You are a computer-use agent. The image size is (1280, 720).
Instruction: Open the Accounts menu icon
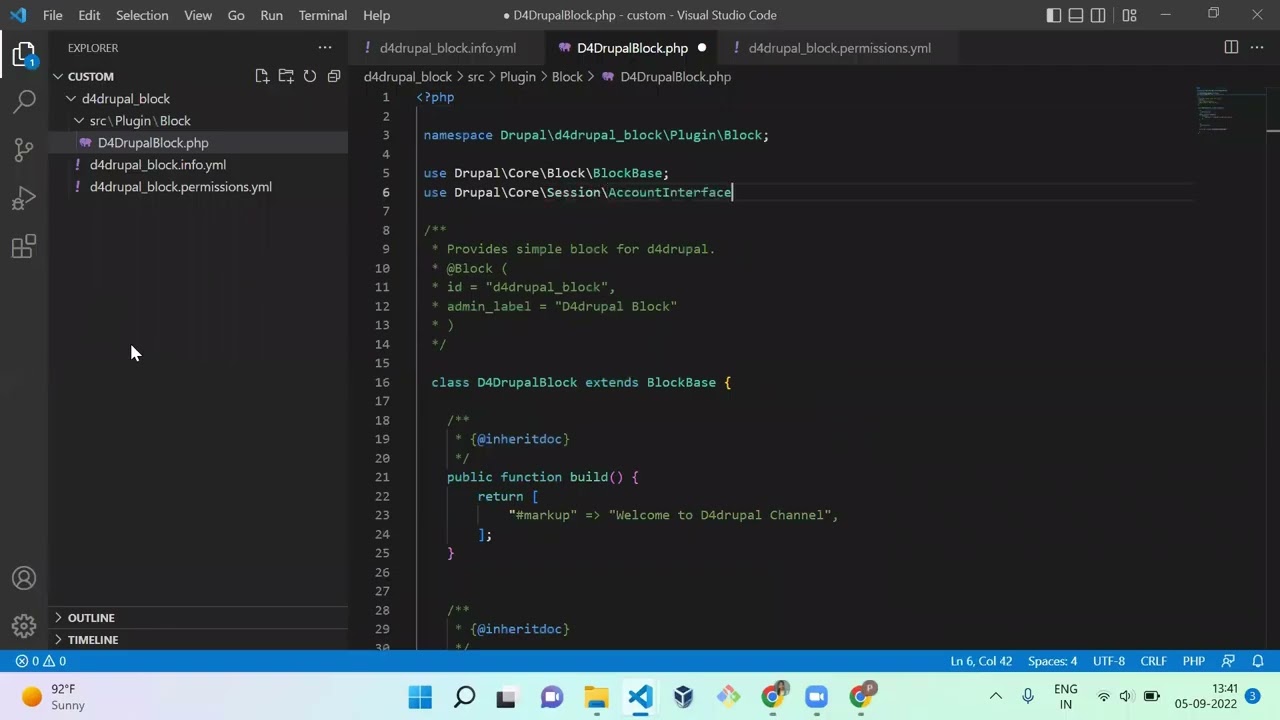tap(24, 578)
